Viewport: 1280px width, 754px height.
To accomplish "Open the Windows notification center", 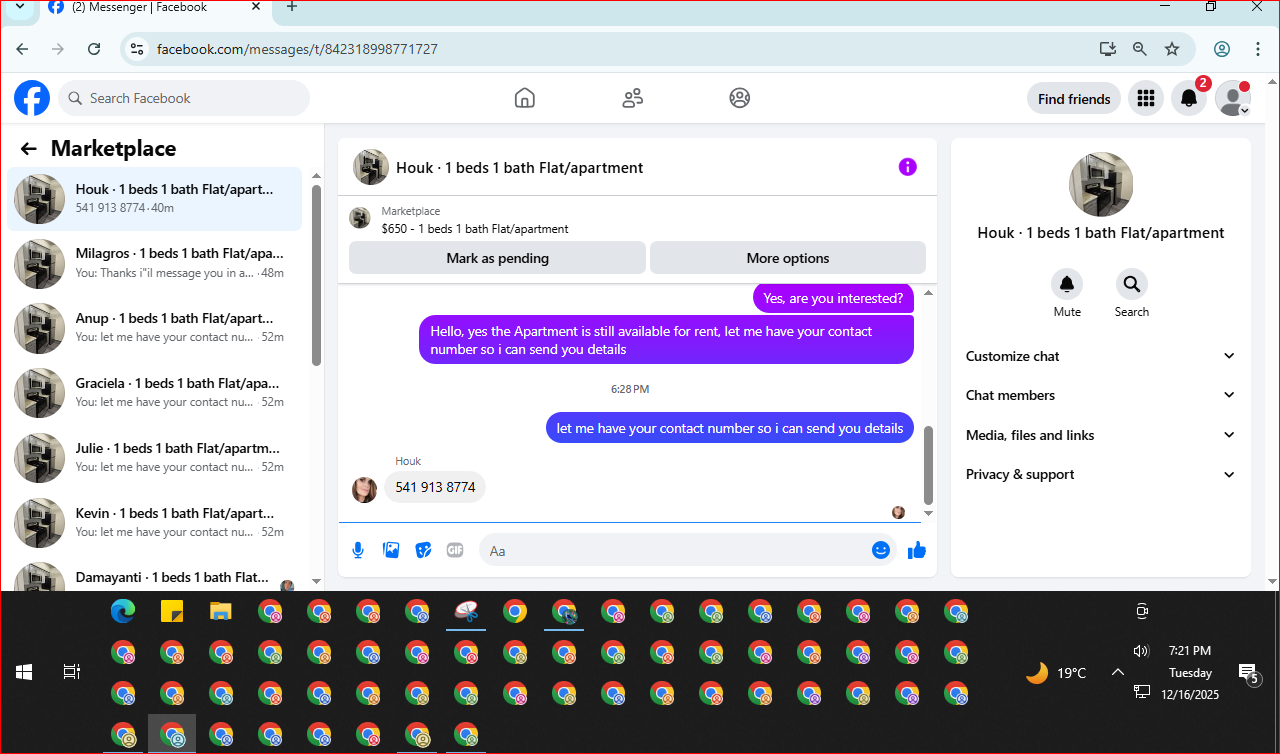I will click(x=1248, y=673).
